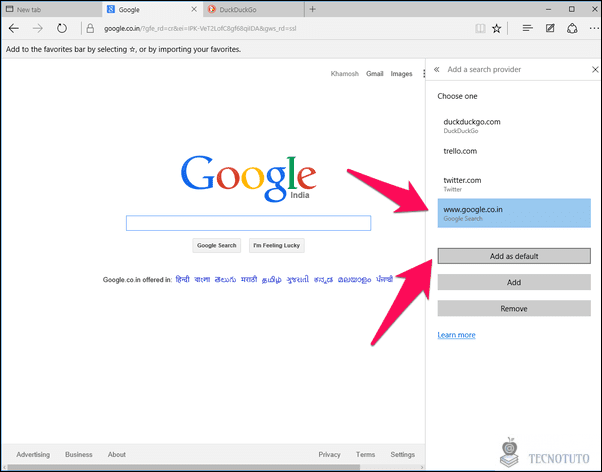The image size is (602, 472).
Task: Click the Share icon in toolbar
Action: [x=572, y=28]
